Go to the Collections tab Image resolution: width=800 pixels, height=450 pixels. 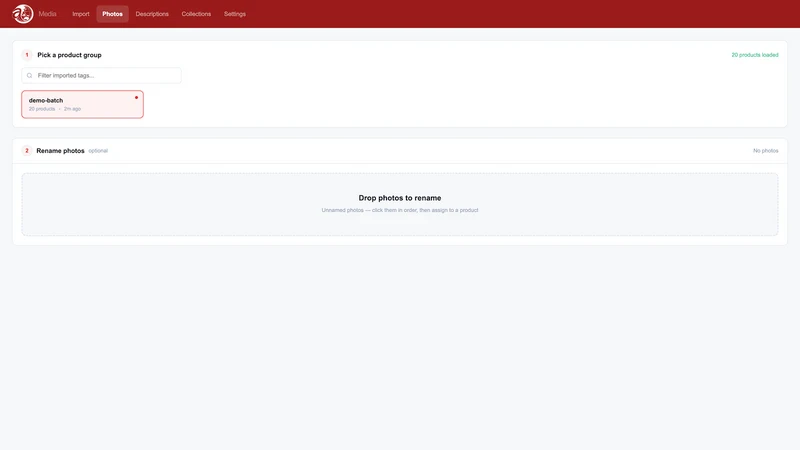pos(196,14)
